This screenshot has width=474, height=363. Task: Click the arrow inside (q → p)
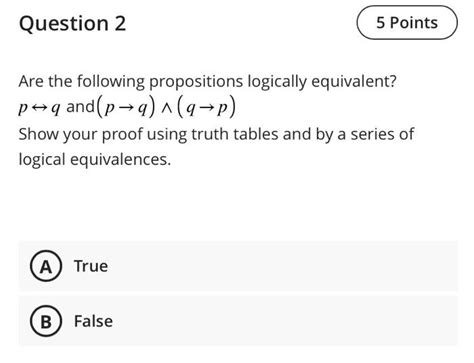pyautogui.click(x=206, y=108)
